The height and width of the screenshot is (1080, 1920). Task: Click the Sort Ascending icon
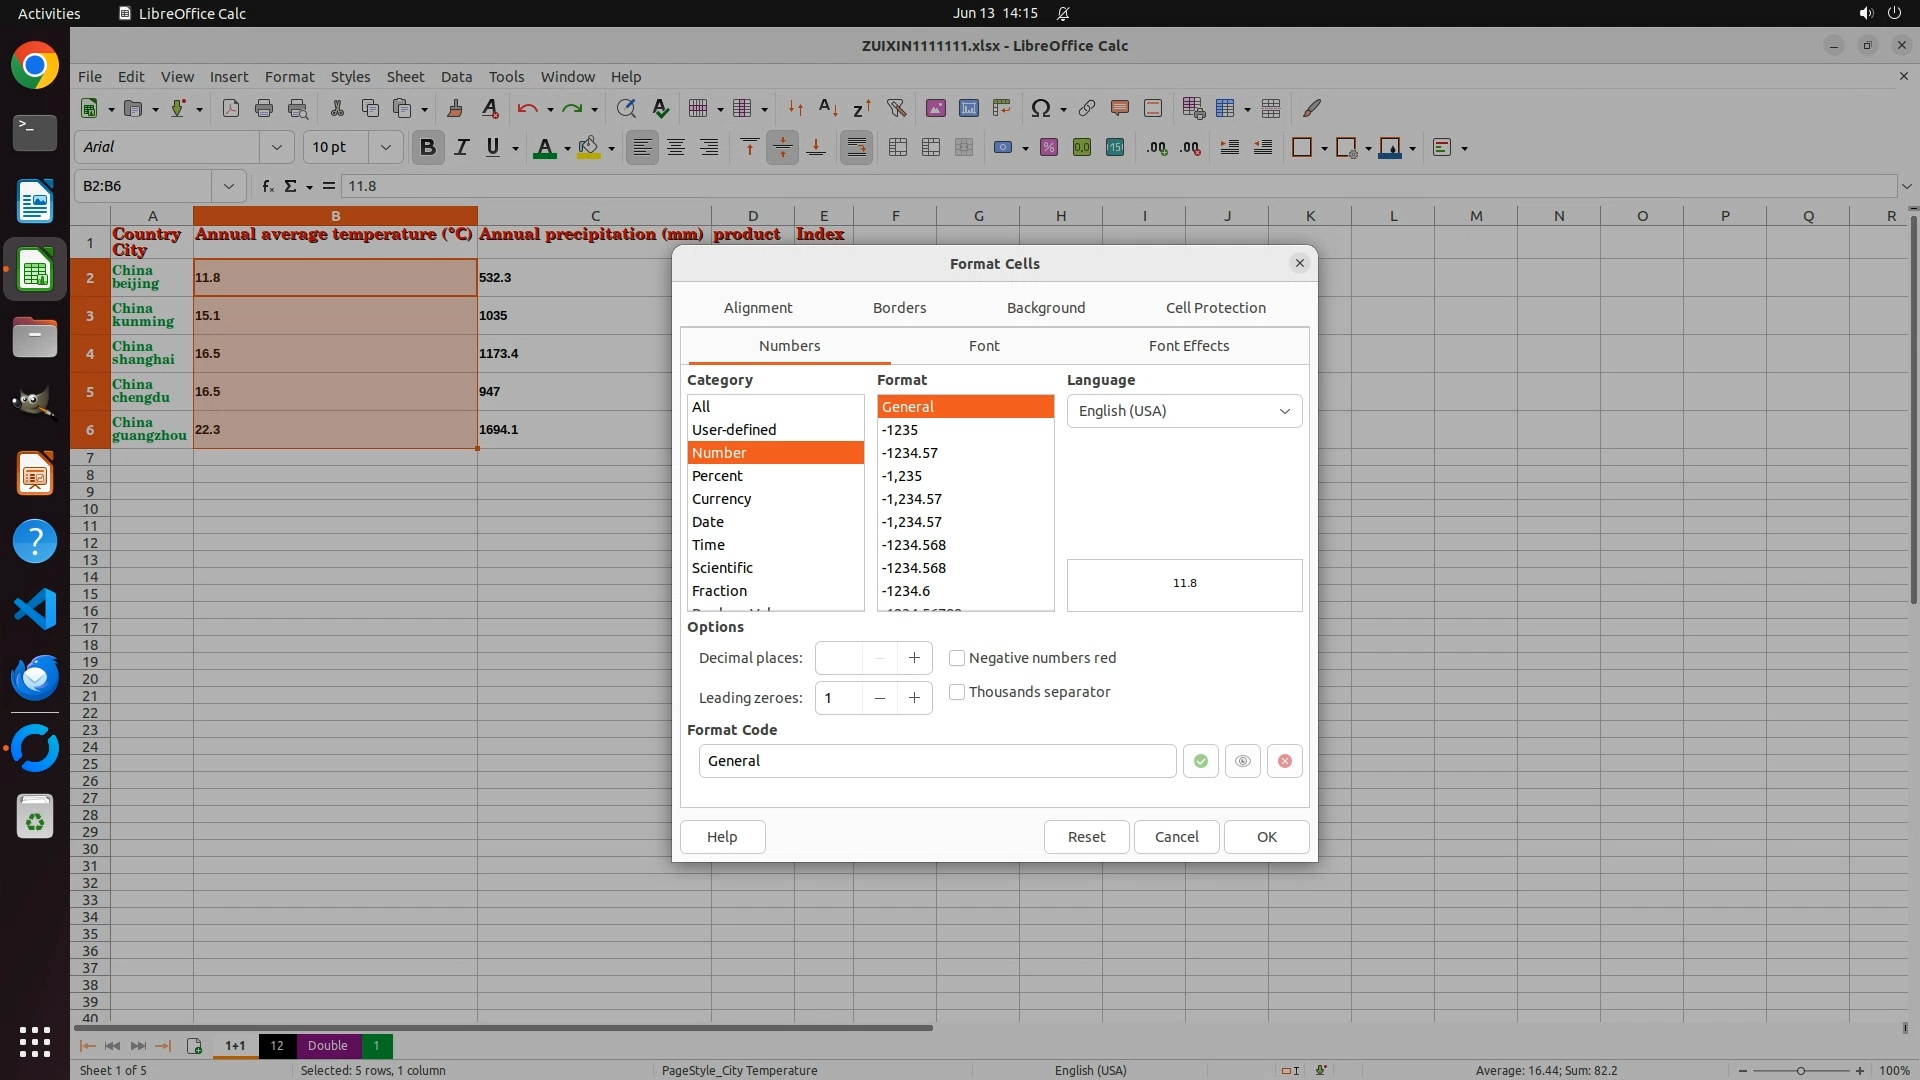tap(828, 108)
